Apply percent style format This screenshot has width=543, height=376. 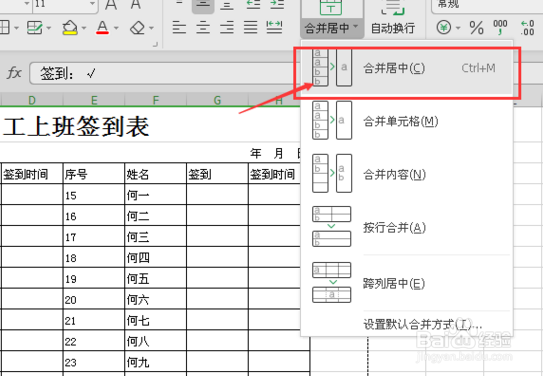point(476,28)
